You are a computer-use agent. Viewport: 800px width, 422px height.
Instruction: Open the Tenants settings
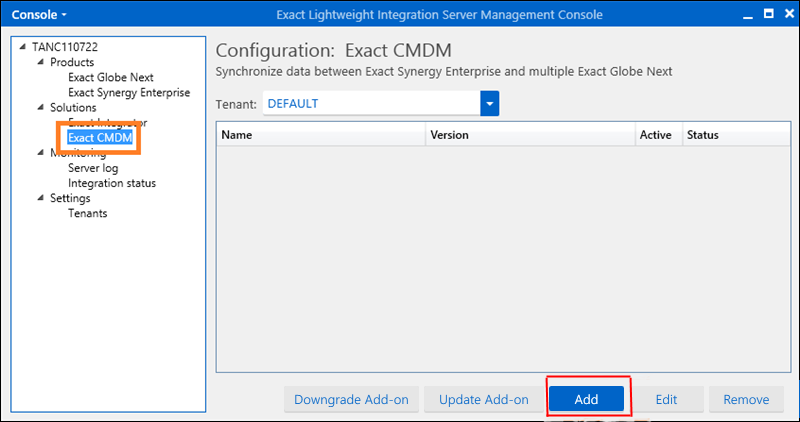point(87,213)
